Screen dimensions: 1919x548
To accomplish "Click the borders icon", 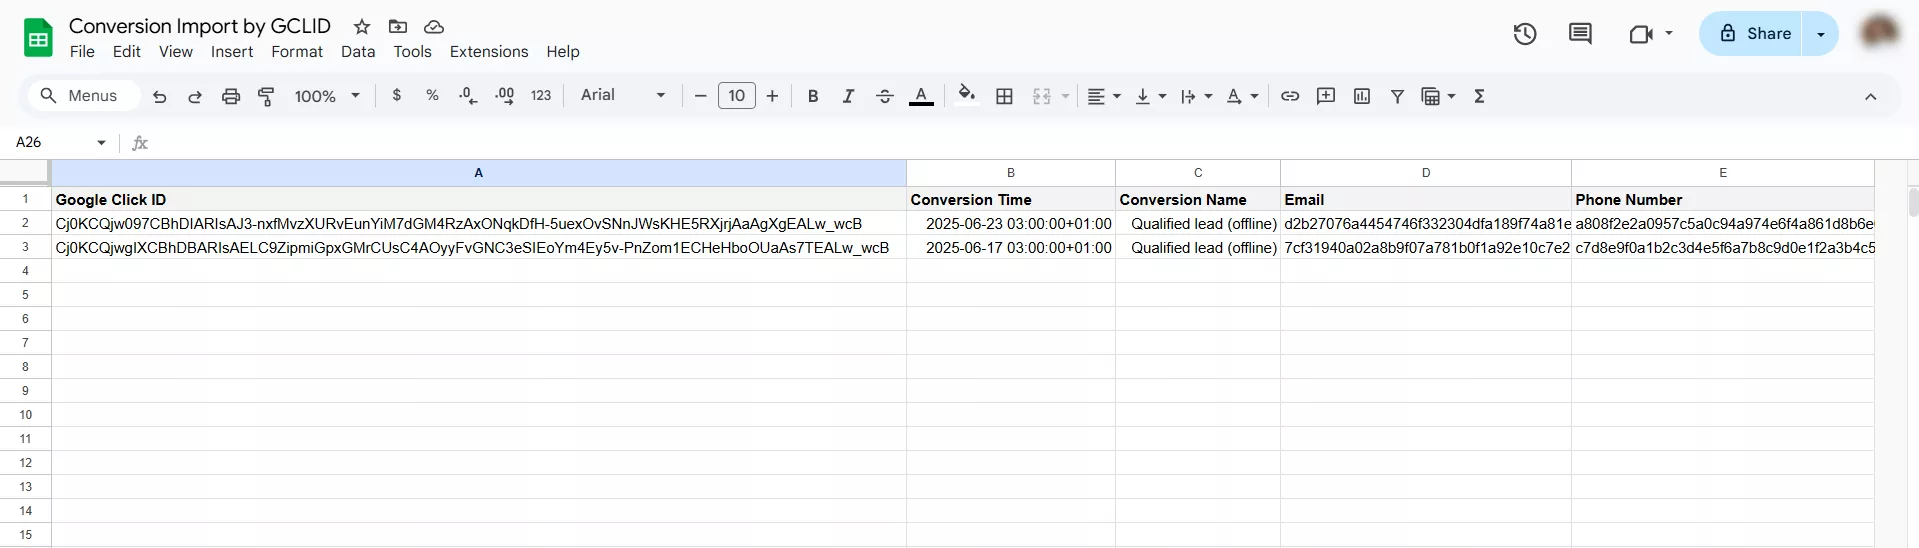I will tap(1004, 96).
